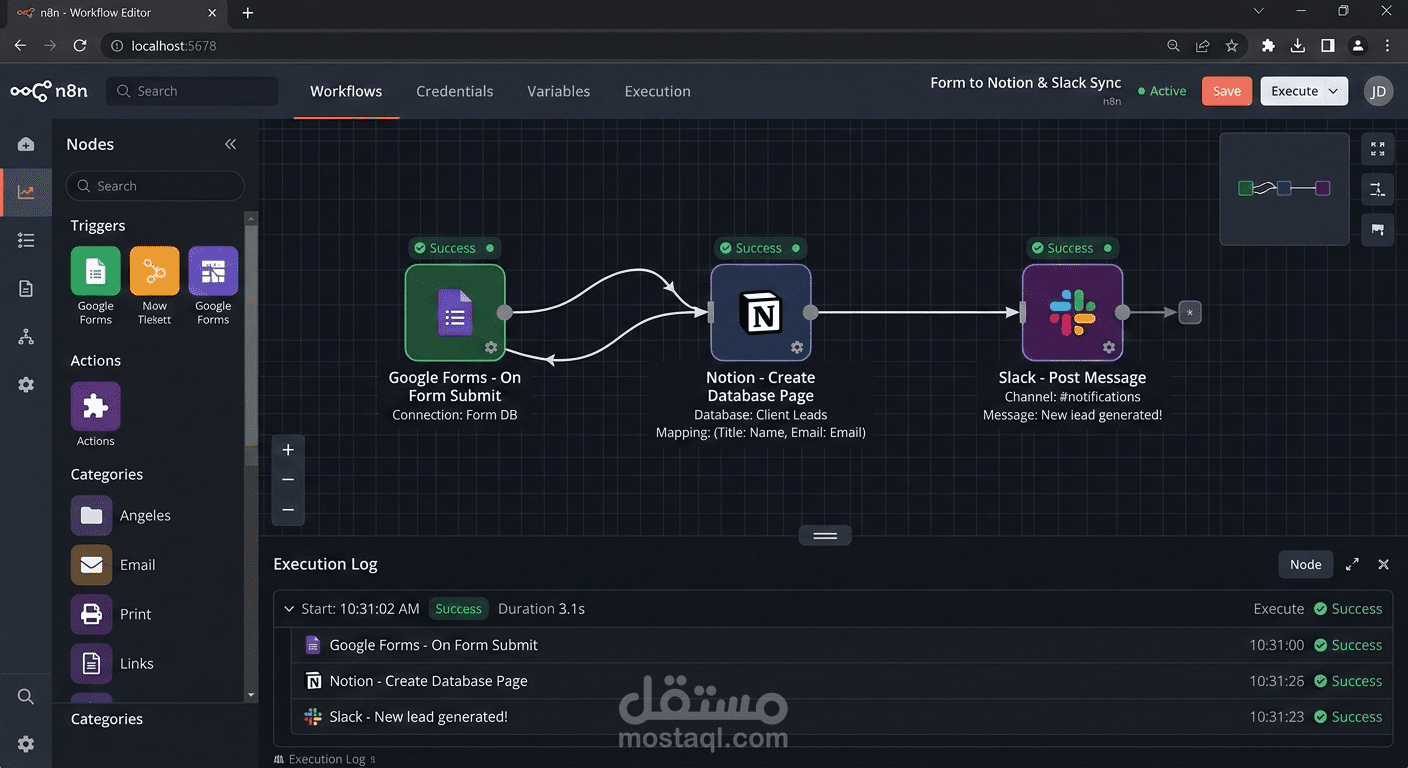1408x768 pixels.
Task: Open a new browser tab
Action: (248, 13)
